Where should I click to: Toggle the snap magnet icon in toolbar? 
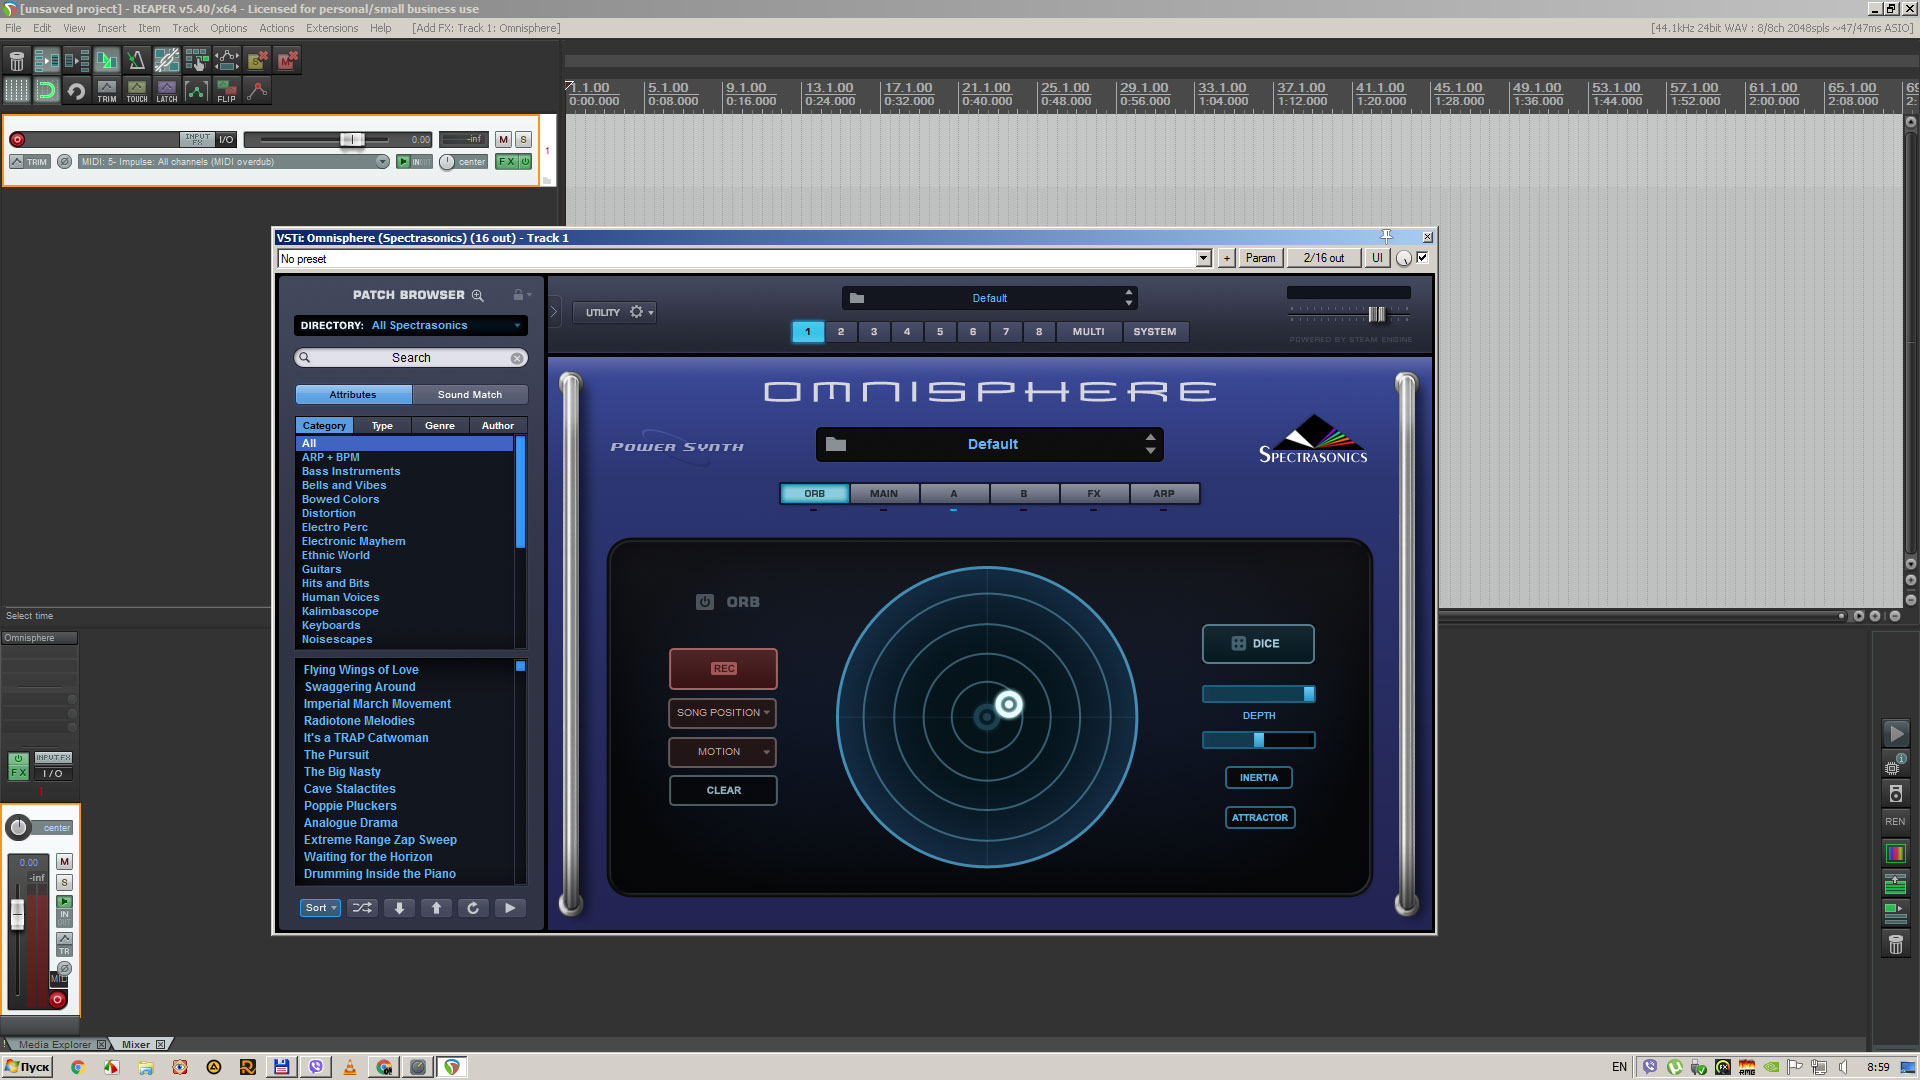click(46, 91)
